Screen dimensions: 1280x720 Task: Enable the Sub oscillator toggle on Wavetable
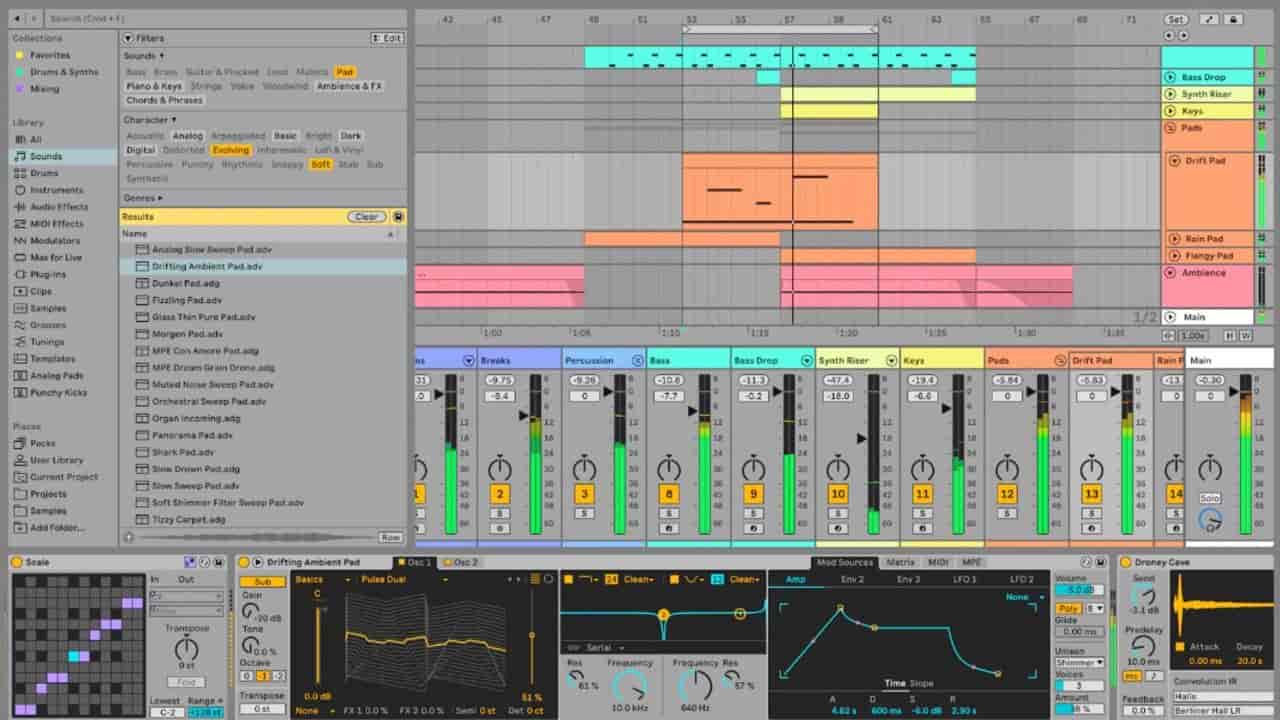263,580
